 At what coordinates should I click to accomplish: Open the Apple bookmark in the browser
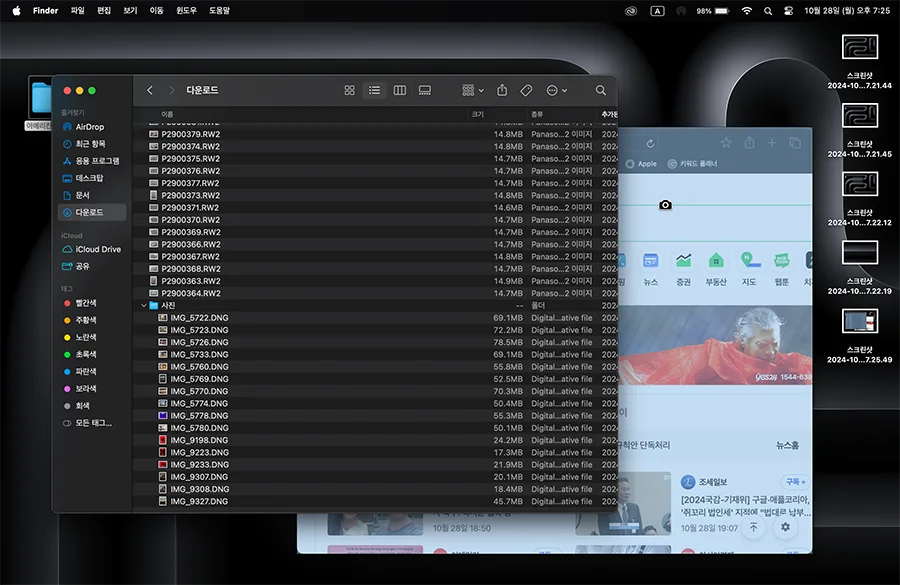pyautogui.click(x=641, y=164)
